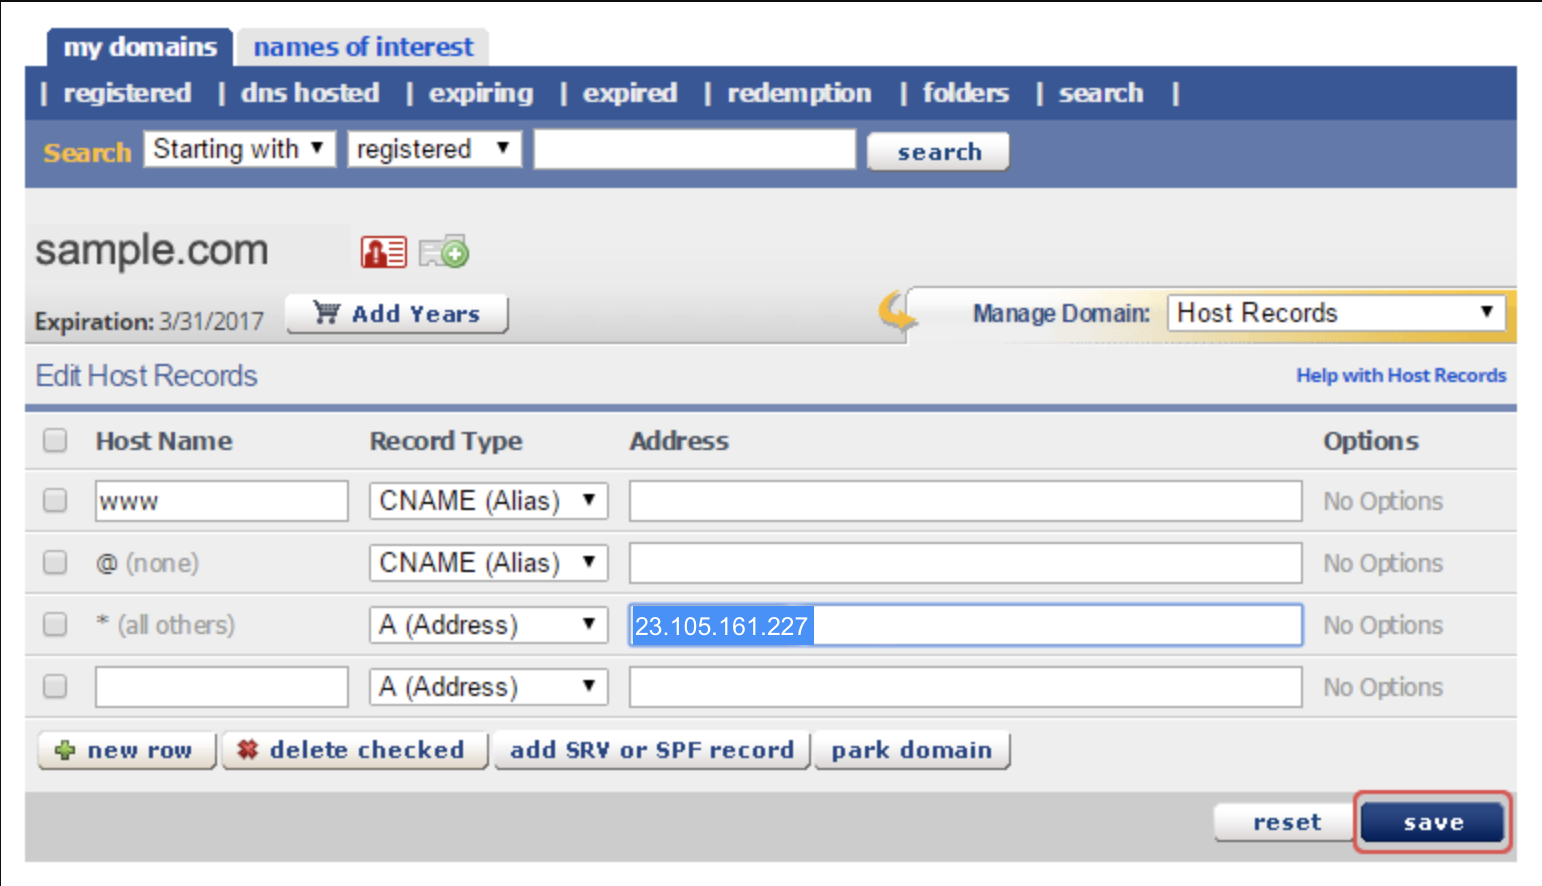Open the Starting with search dropdown
Image resolution: width=1542 pixels, height=886 pixels.
click(239, 149)
